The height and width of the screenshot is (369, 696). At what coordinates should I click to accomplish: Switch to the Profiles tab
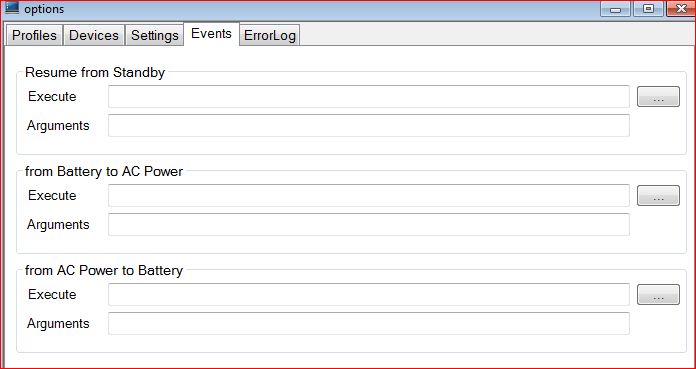pos(34,35)
